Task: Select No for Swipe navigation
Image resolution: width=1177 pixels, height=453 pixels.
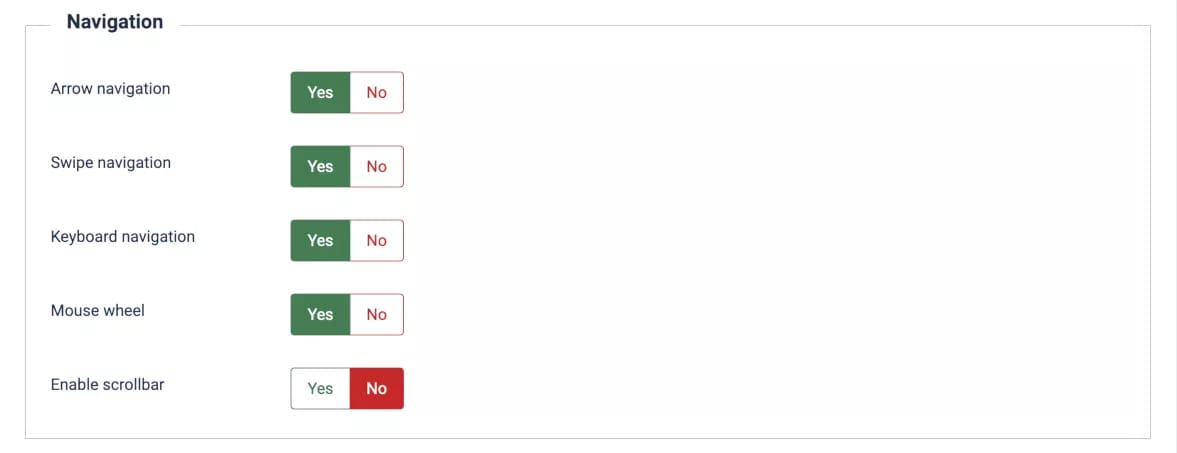Action: pyautogui.click(x=376, y=166)
